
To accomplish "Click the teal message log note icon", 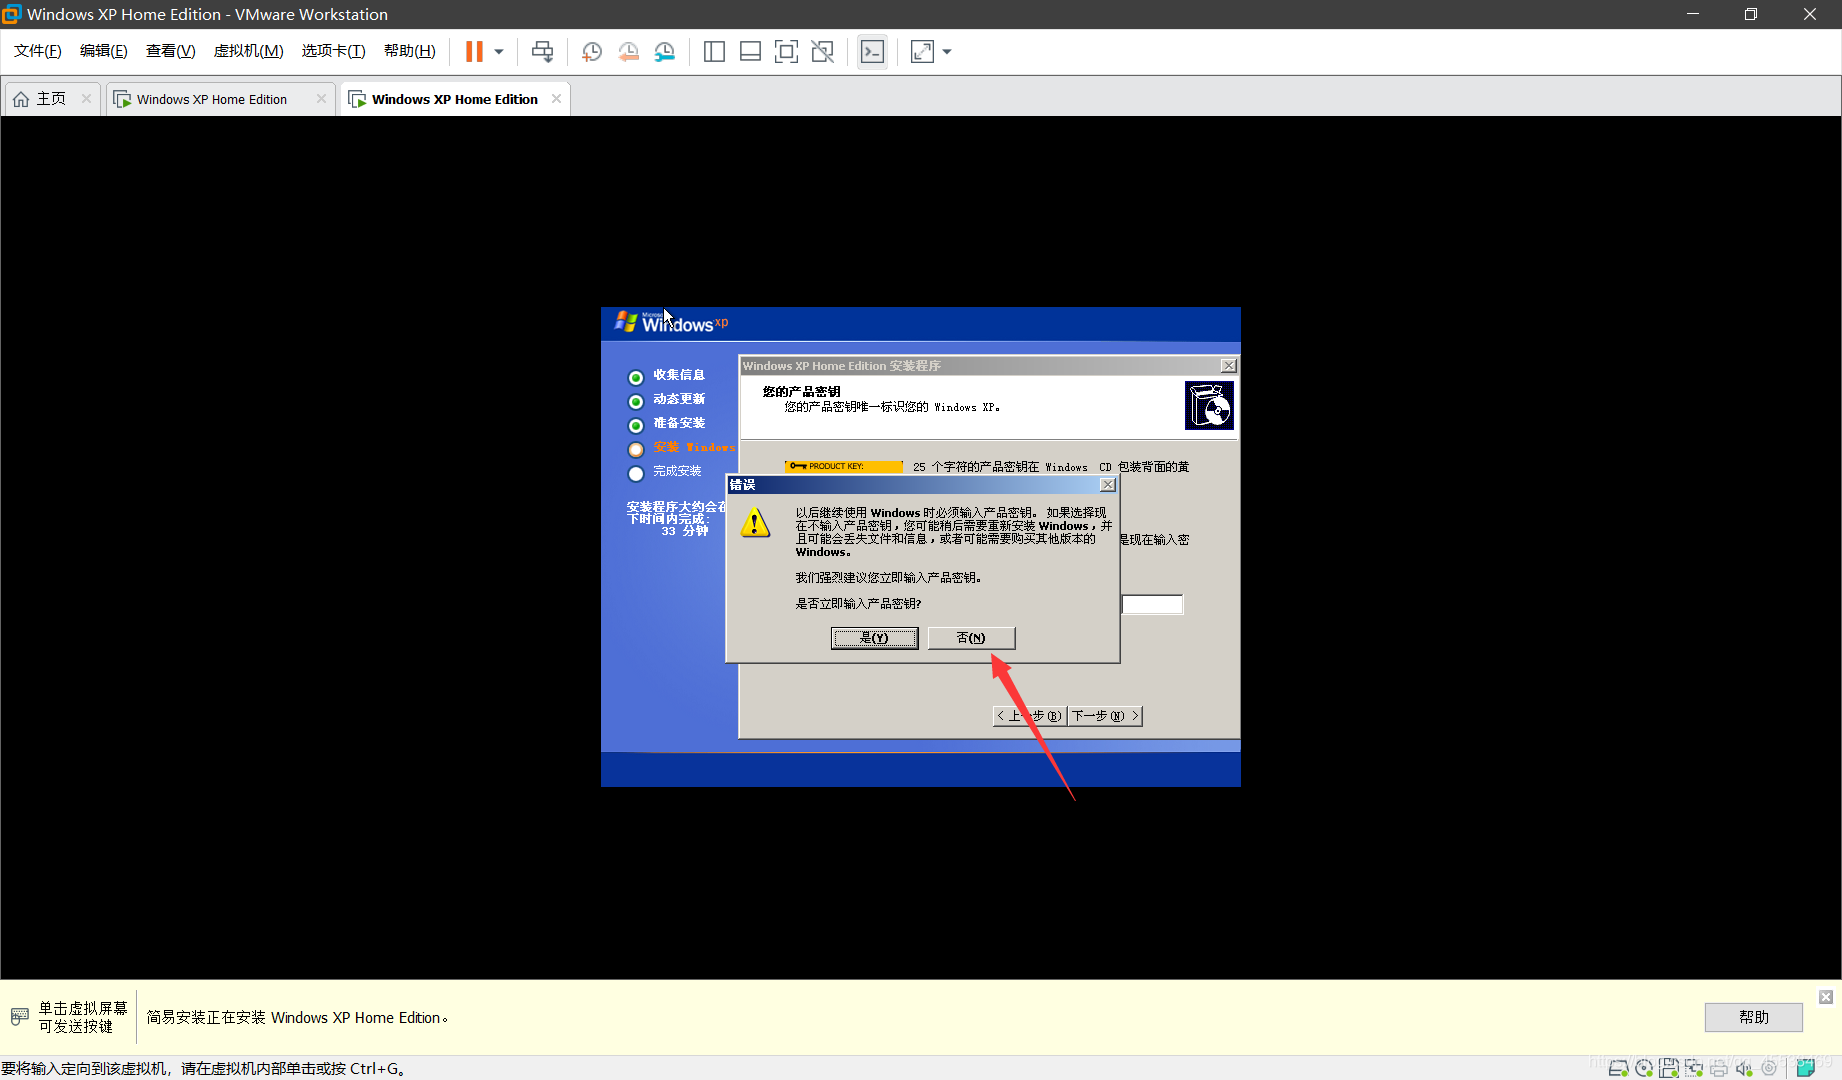I will pos(1805,1068).
